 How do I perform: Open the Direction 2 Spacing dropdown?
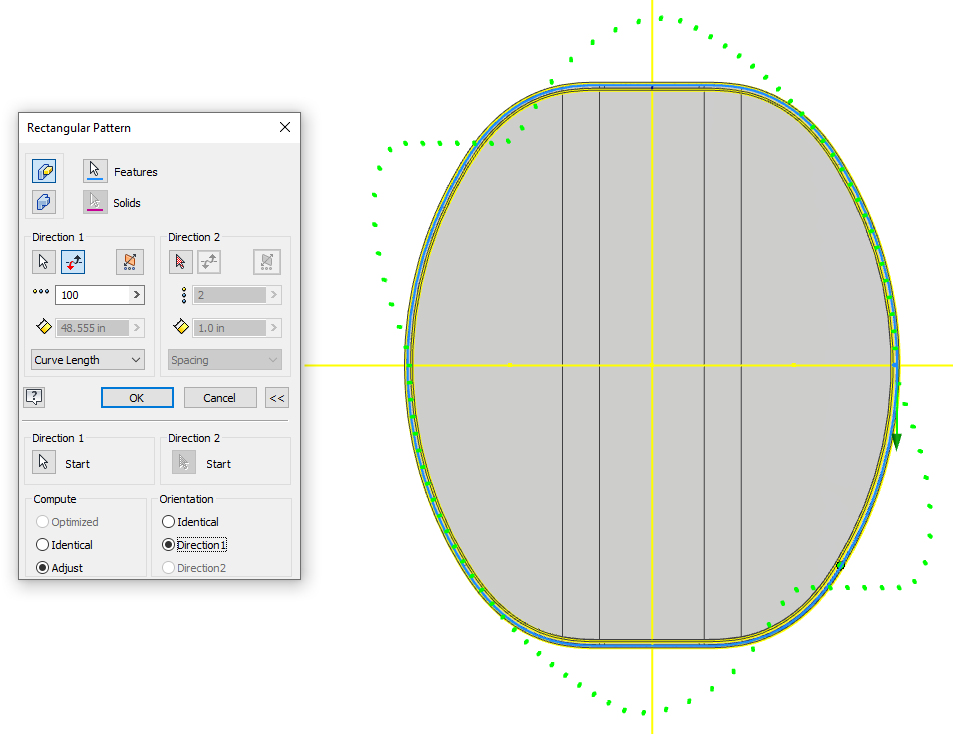pyautogui.click(x=224, y=360)
